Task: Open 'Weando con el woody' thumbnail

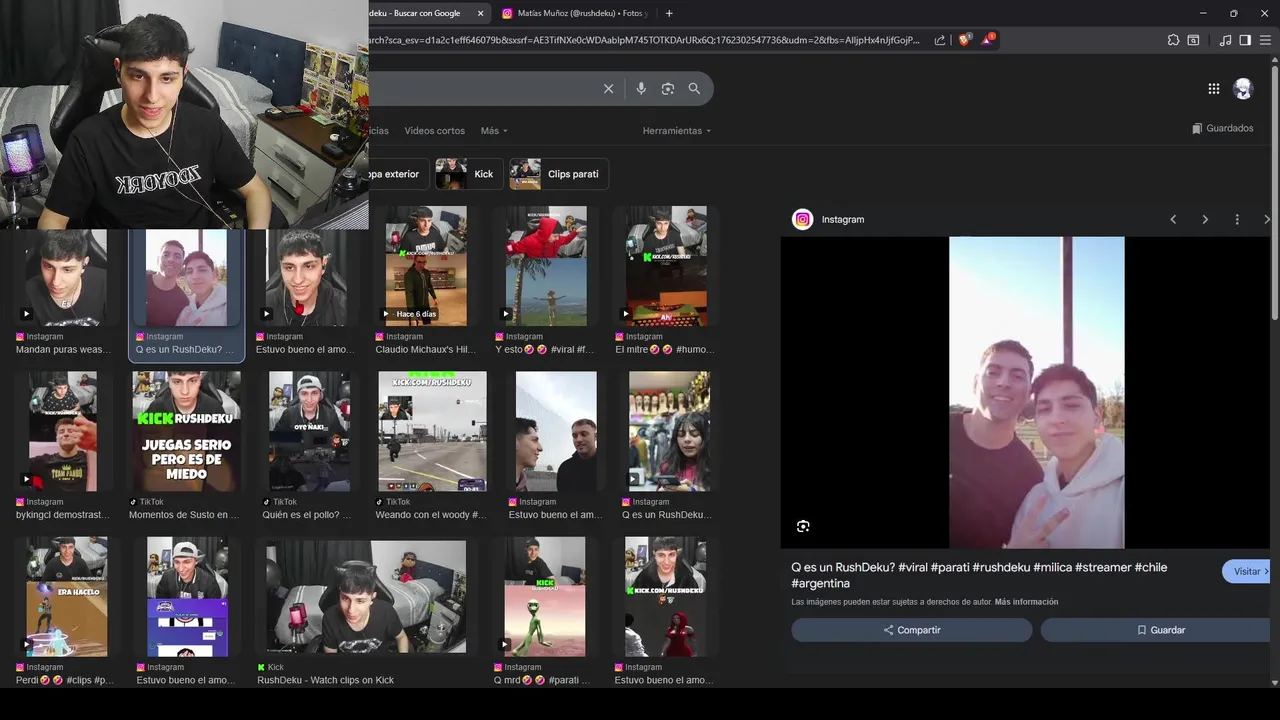Action: tap(432, 431)
